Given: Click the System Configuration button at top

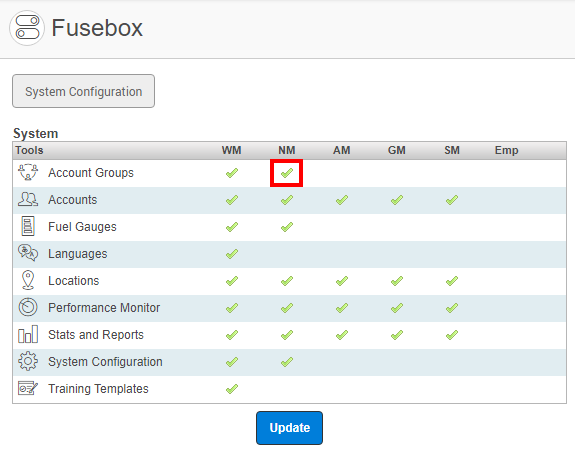Looking at the screenshot, I should coord(84,91).
